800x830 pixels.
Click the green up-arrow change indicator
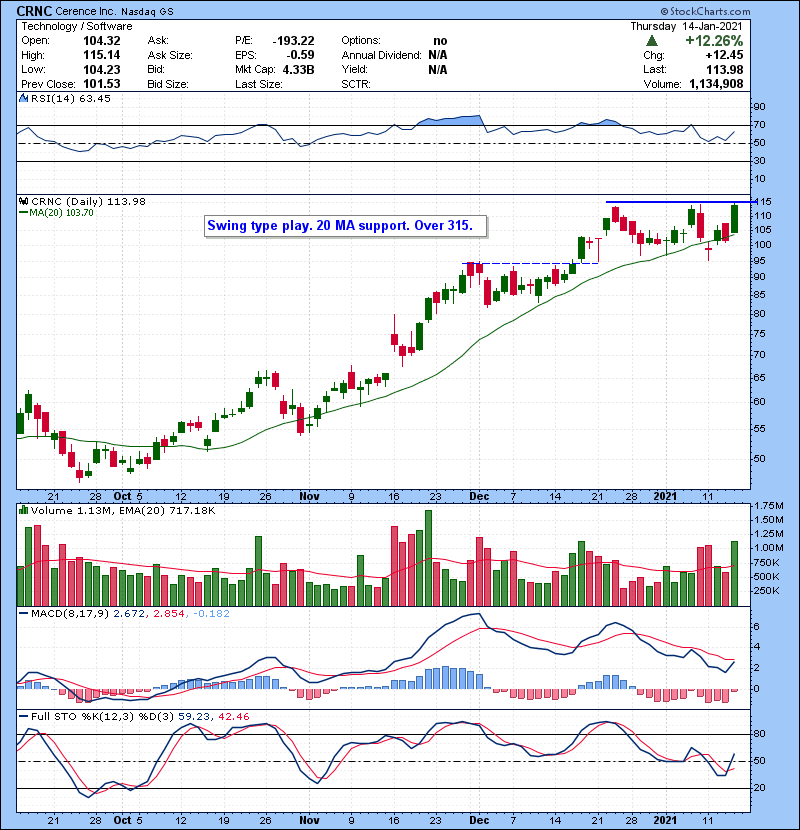(652, 40)
